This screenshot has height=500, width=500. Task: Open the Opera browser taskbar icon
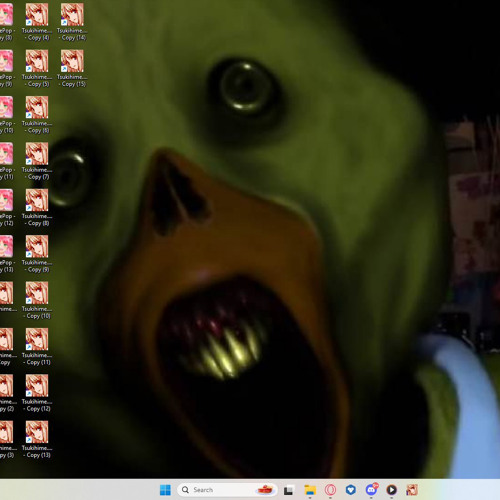[x=330, y=490]
